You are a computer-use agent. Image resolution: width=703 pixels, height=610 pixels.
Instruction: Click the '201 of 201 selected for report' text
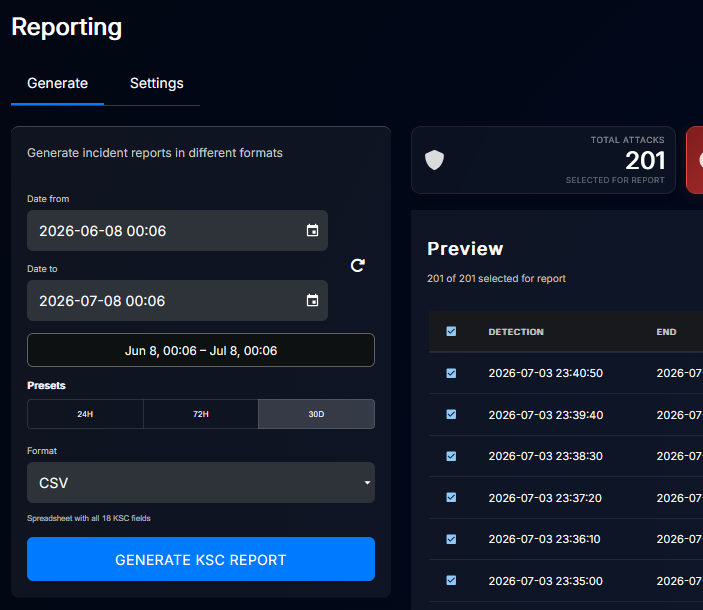click(x=496, y=278)
